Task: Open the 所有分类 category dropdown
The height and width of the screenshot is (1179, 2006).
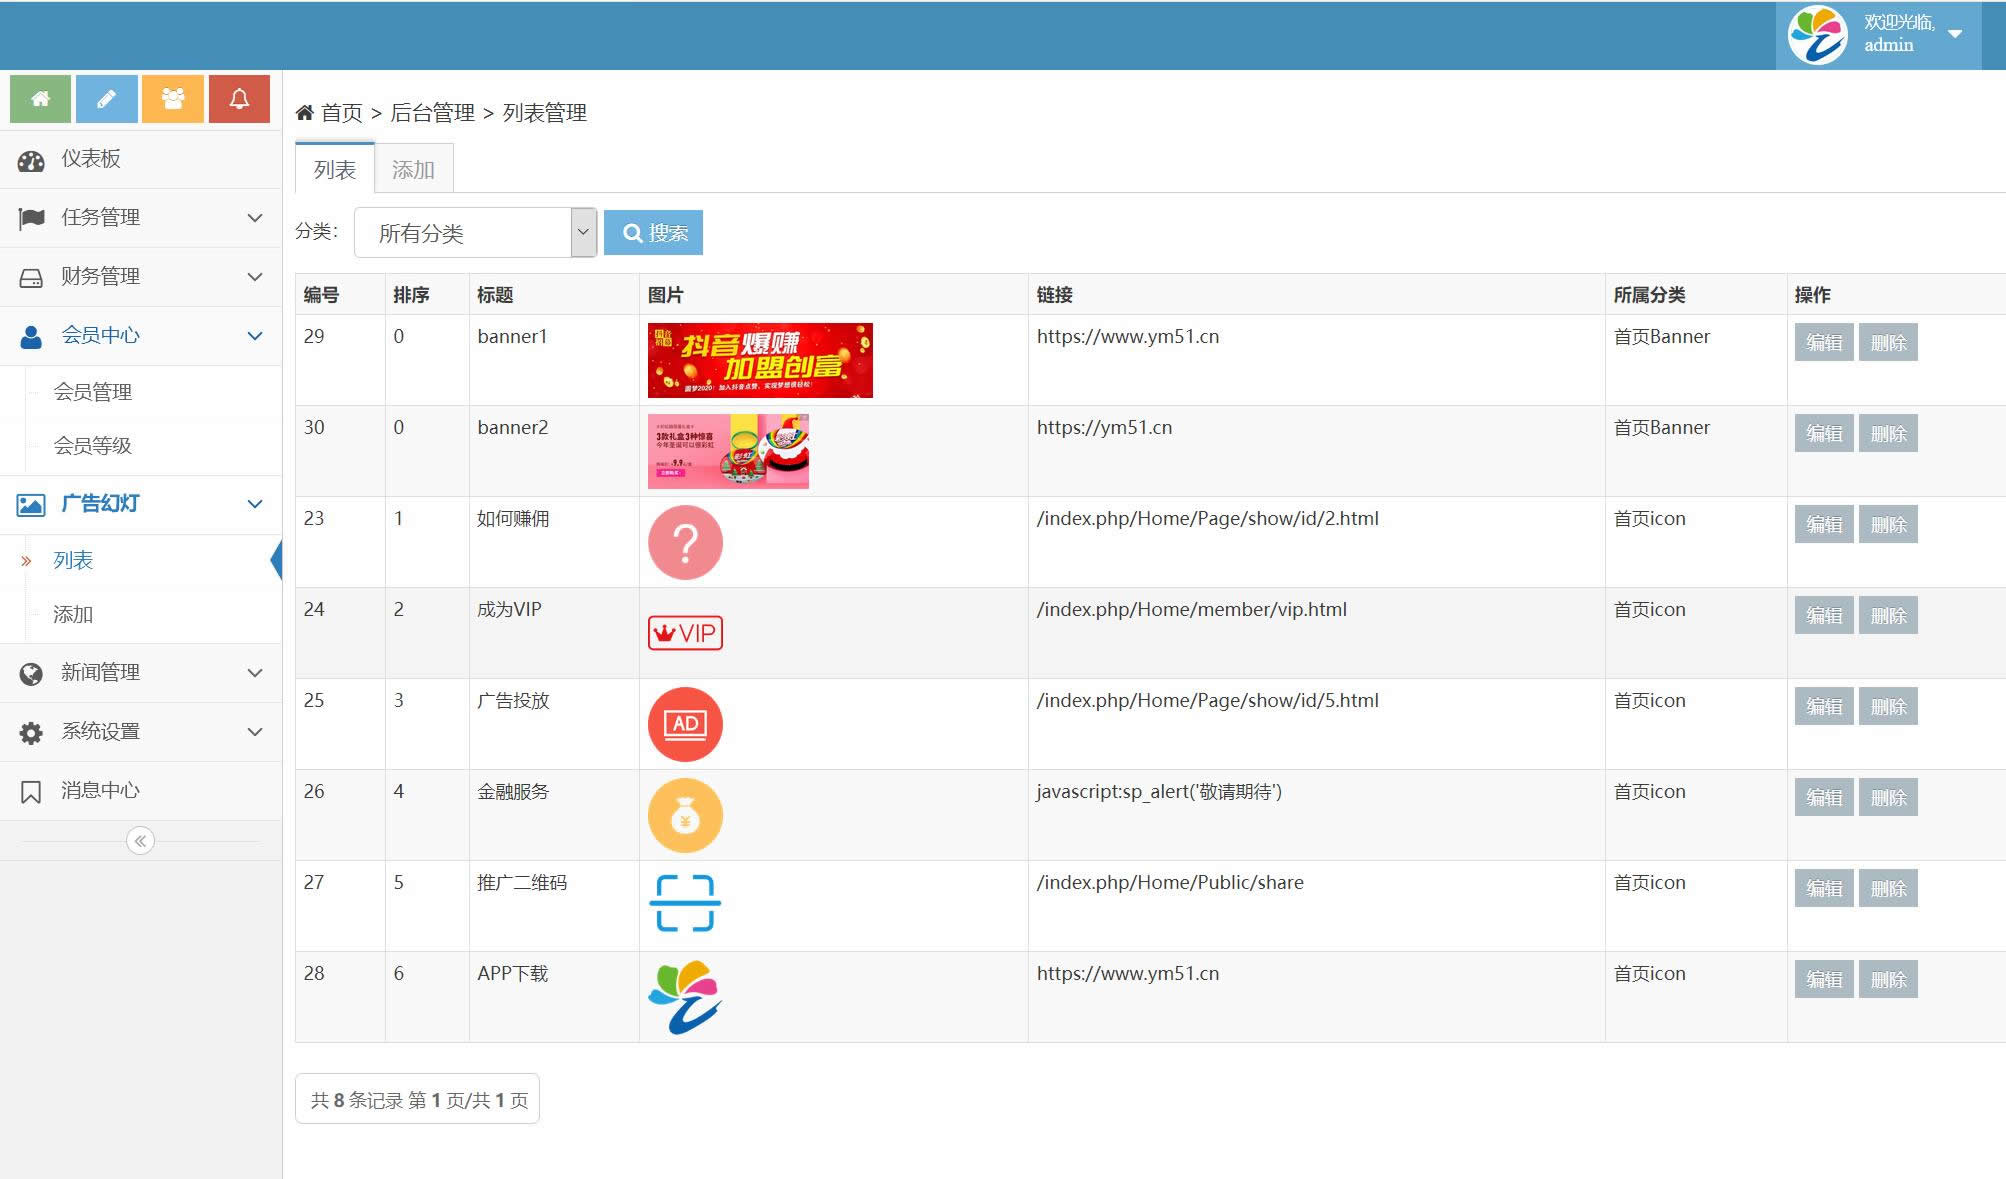Action: (x=475, y=233)
